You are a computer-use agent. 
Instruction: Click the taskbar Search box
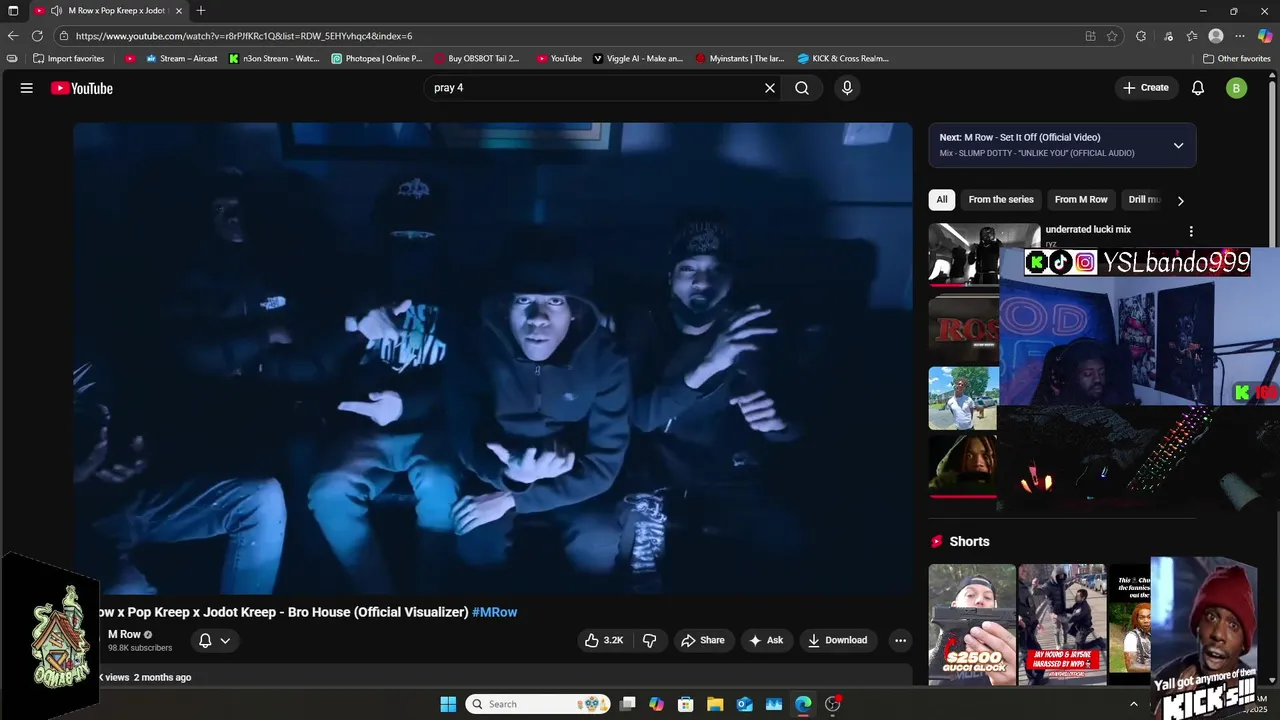540,704
